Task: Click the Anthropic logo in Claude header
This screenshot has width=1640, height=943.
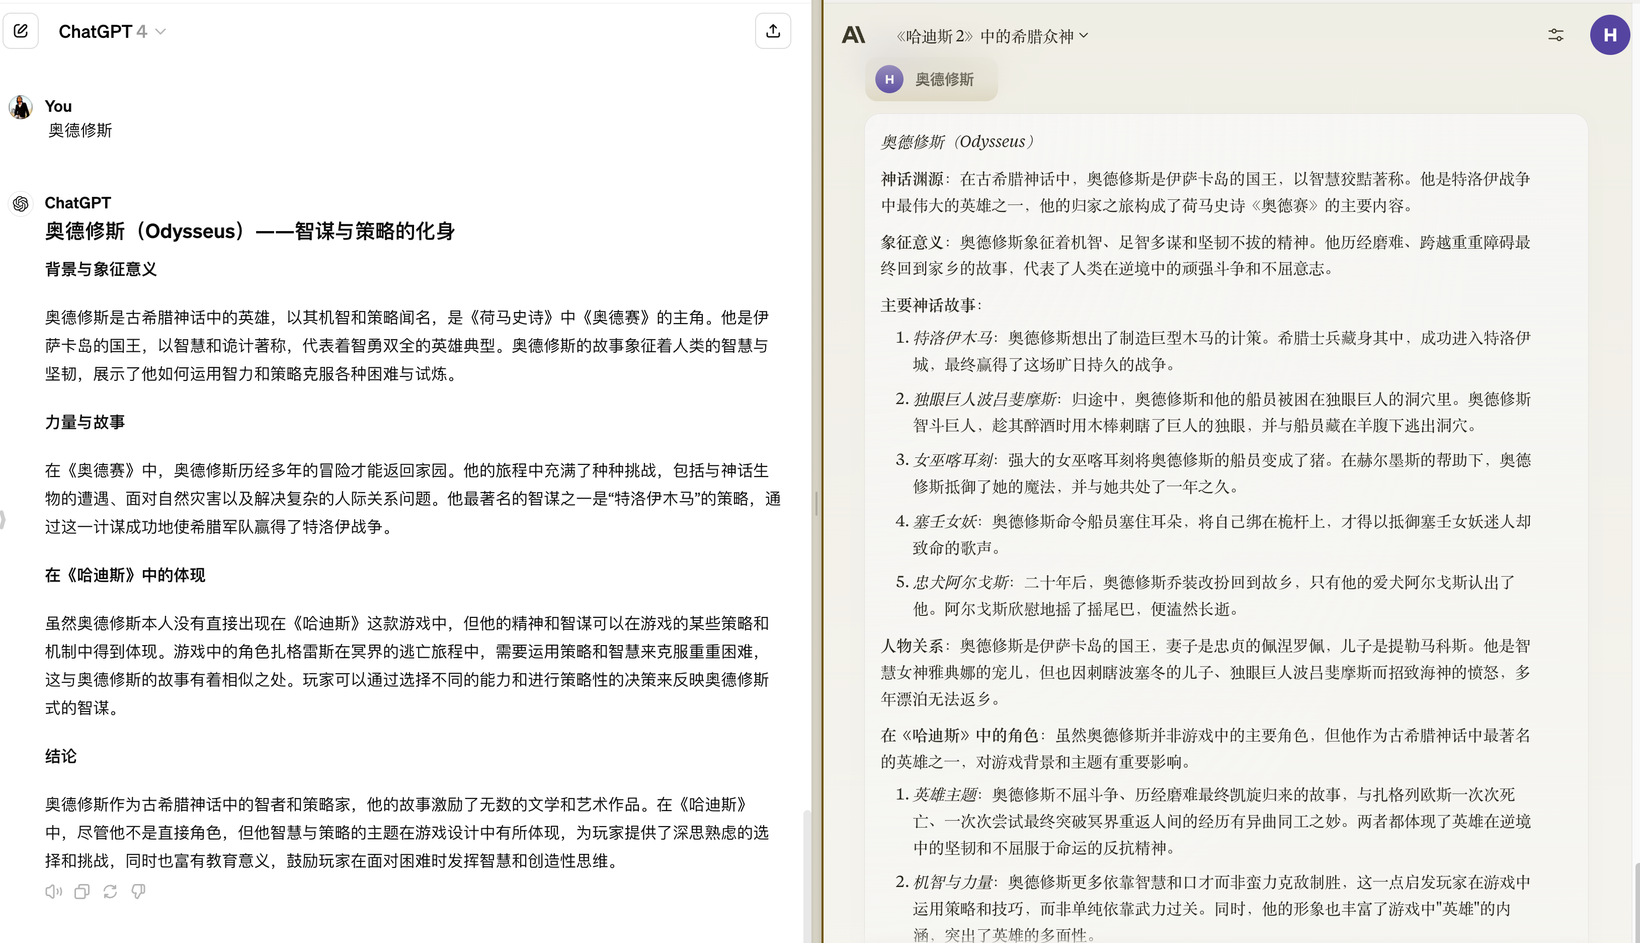Action: (x=853, y=35)
